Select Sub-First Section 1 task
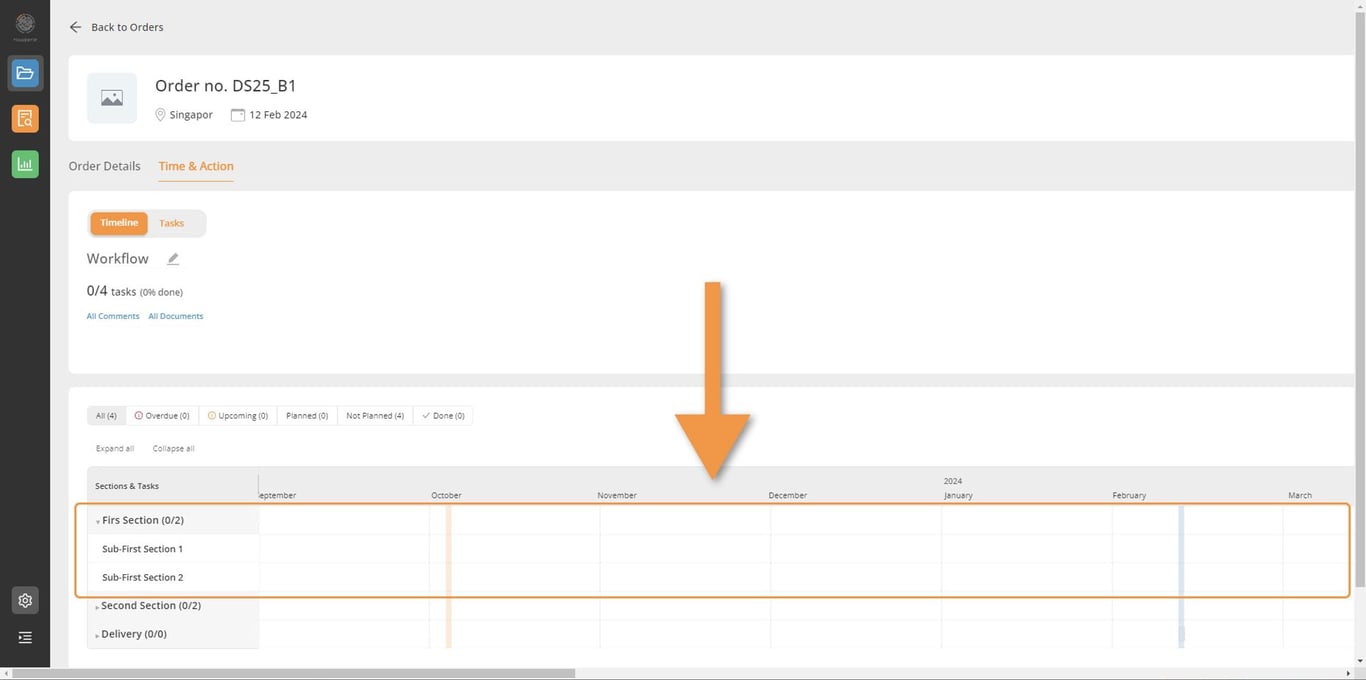The image size is (1366, 680). pyautogui.click(x=142, y=549)
